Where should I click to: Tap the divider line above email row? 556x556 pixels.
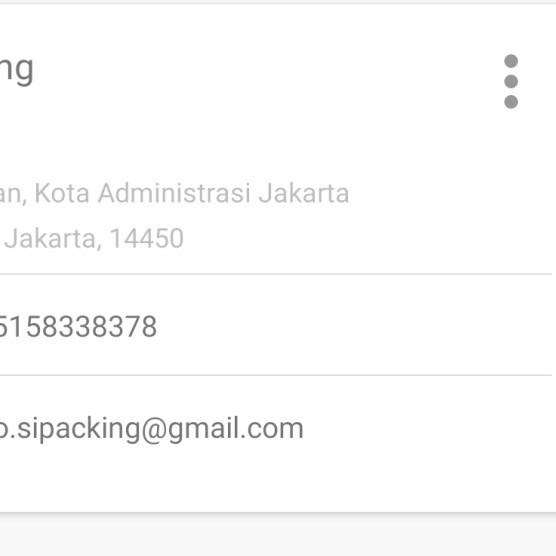coord(276,375)
